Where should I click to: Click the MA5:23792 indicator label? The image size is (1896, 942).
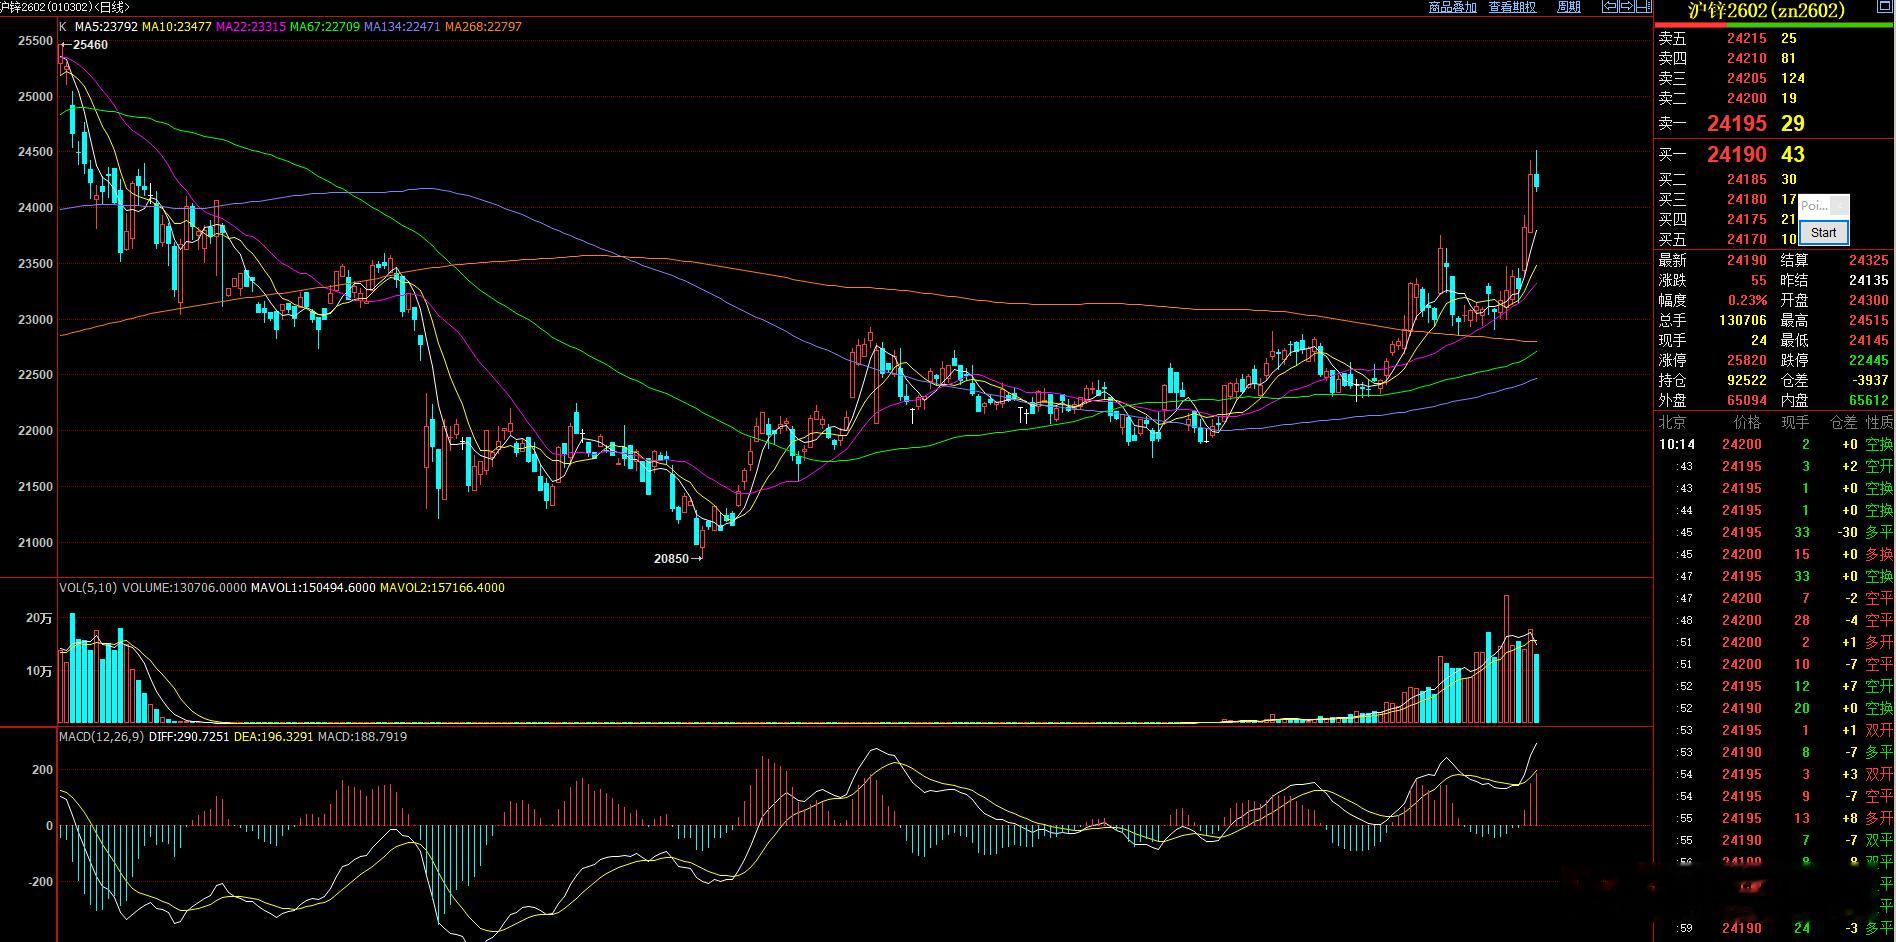[x=105, y=27]
